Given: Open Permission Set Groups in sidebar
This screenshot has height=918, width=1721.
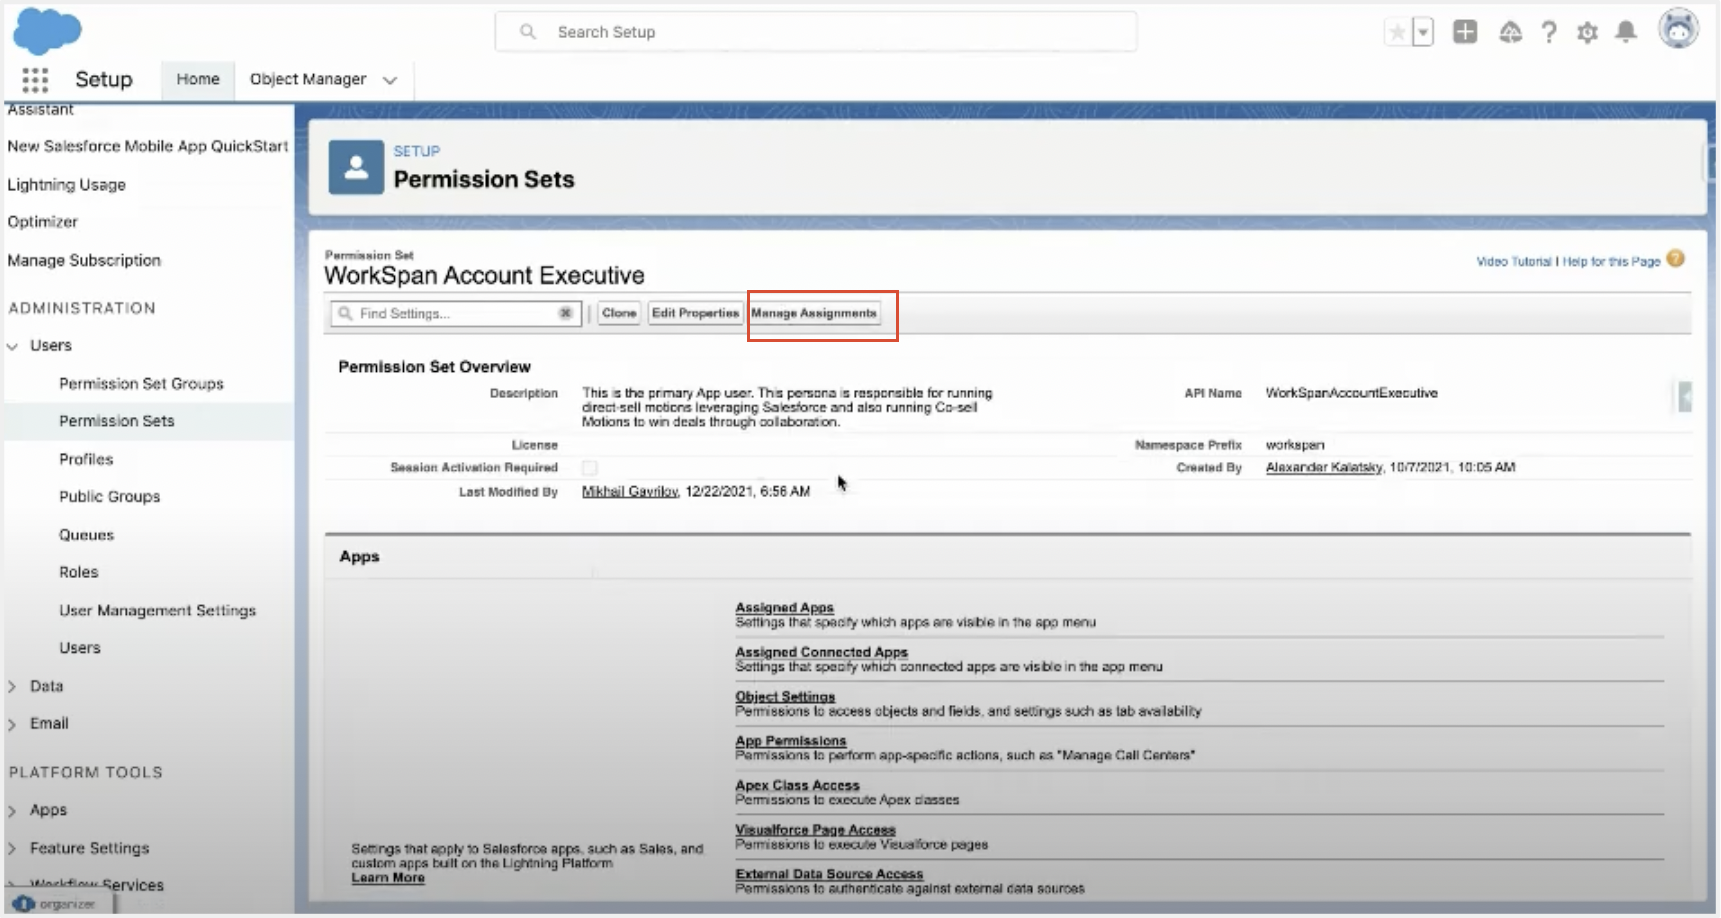Looking at the screenshot, I should point(141,384).
